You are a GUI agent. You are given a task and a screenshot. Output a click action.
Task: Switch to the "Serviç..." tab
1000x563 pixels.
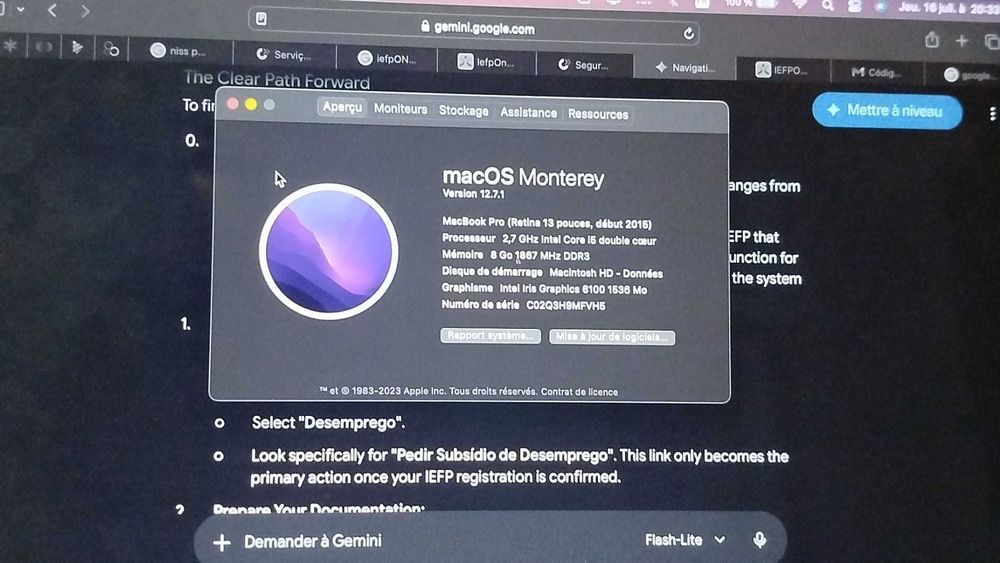click(x=284, y=55)
